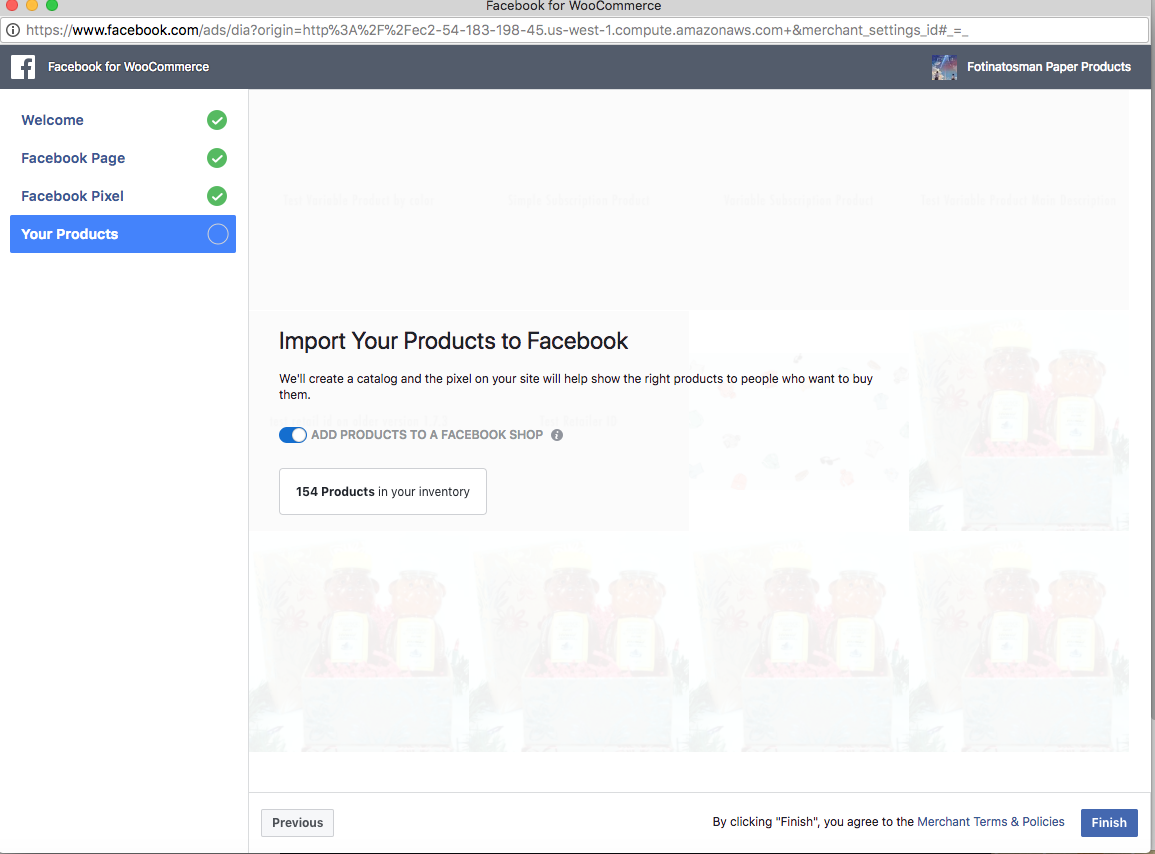Click the Import Your Products to Facebook heading

pos(453,341)
